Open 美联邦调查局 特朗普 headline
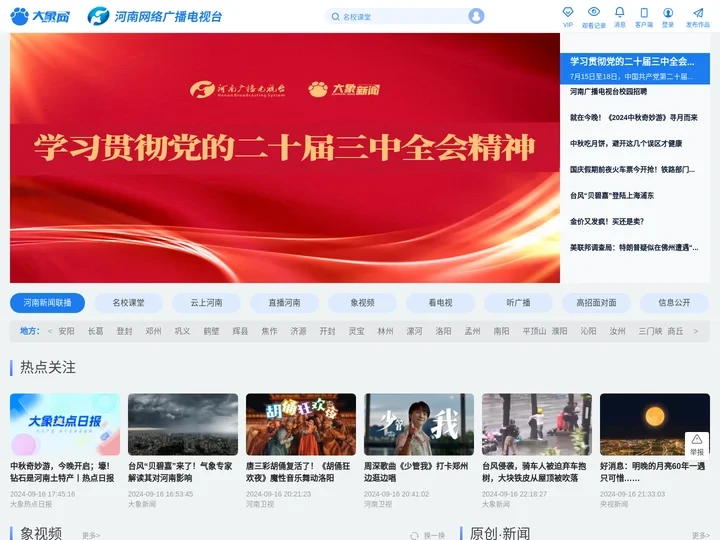Image resolution: width=720 pixels, height=540 pixels. [x=634, y=248]
